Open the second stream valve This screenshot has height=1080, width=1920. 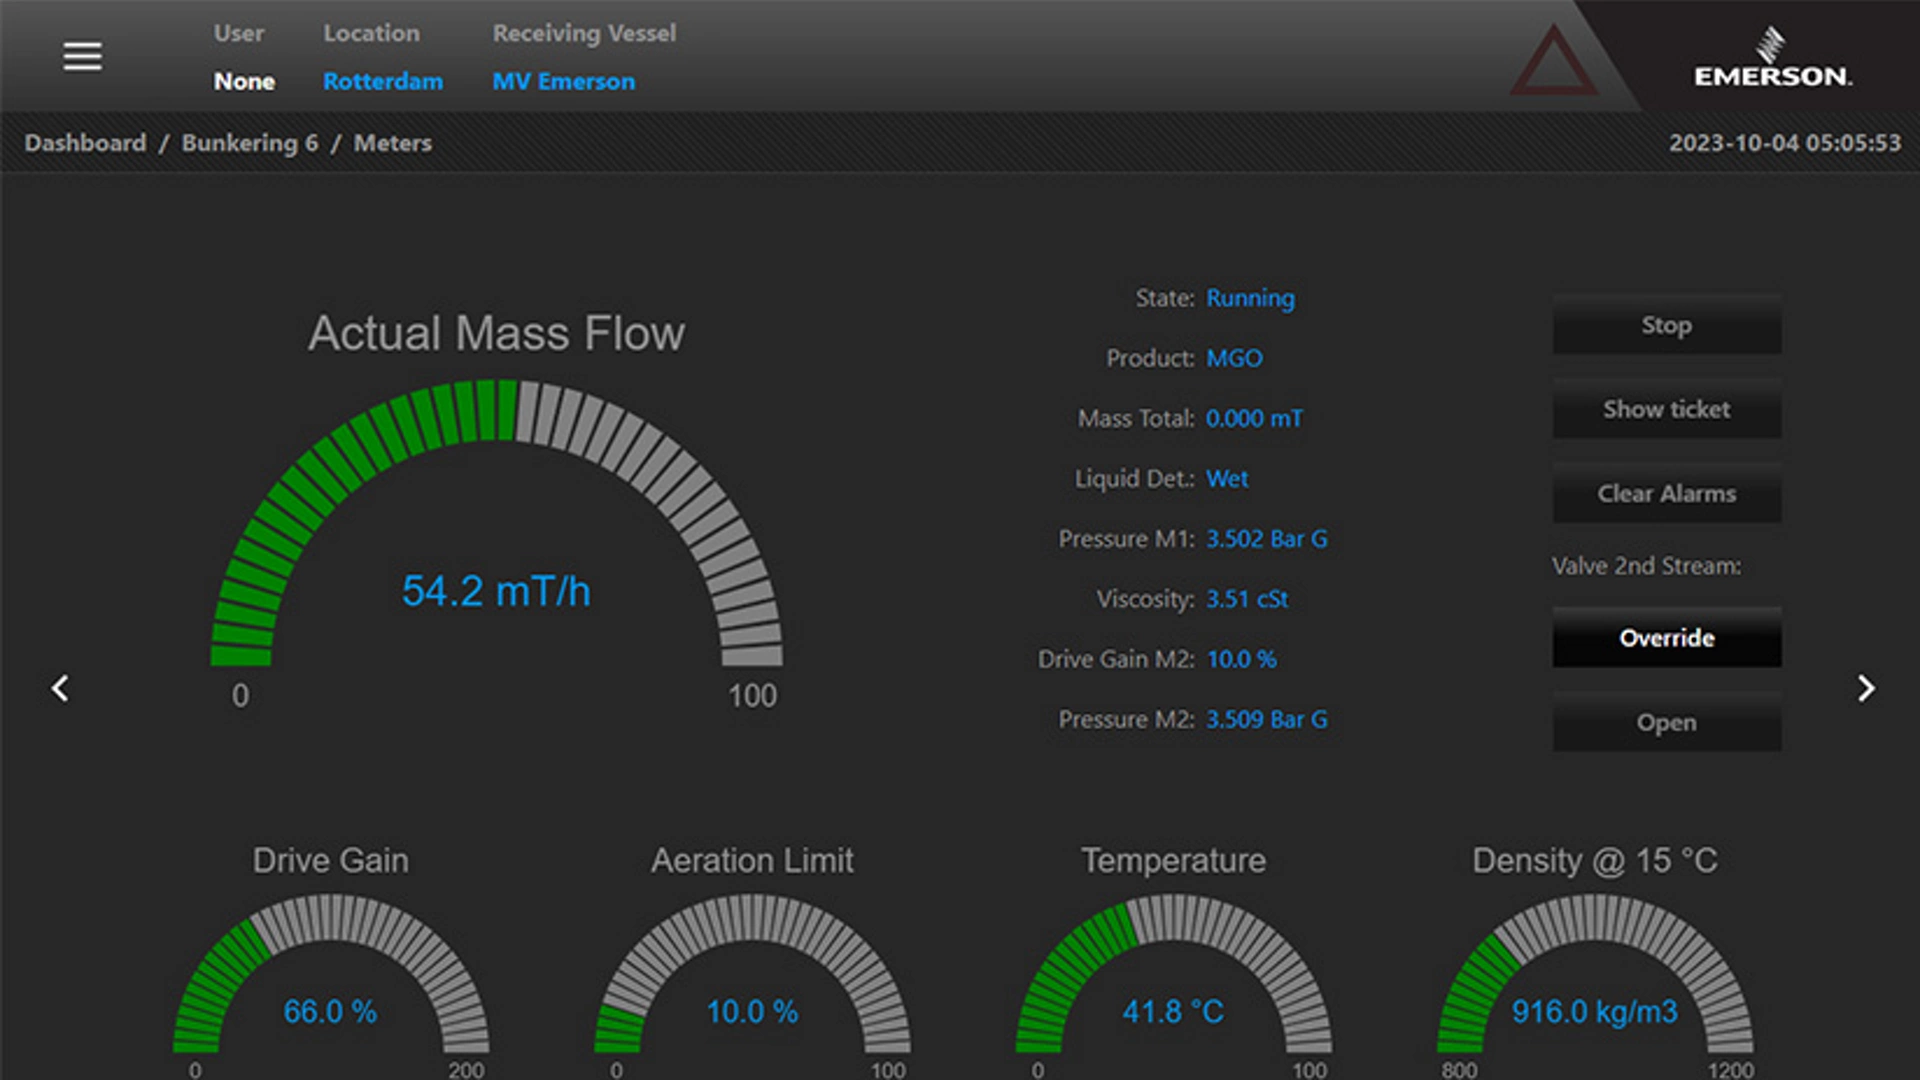tap(1665, 723)
